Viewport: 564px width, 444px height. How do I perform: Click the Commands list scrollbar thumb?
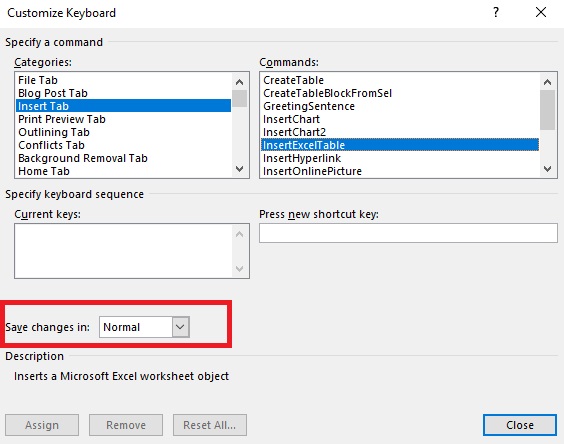click(547, 110)
